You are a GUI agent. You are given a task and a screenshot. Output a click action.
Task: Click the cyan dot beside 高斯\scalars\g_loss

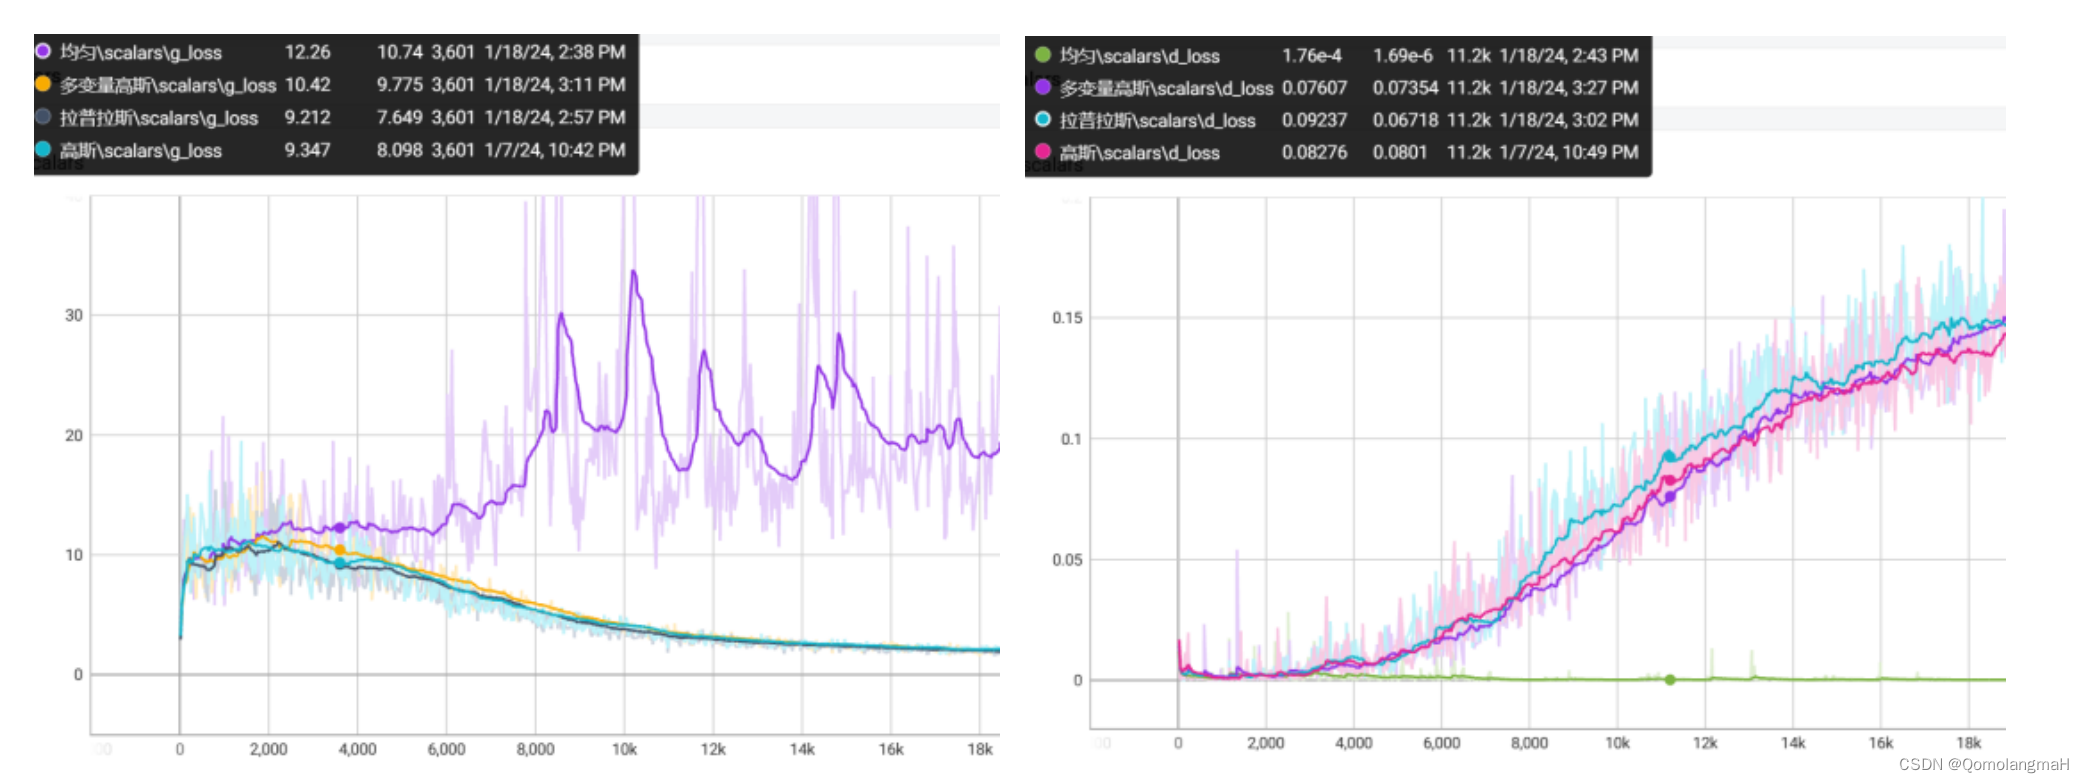[x=43, y=149]
